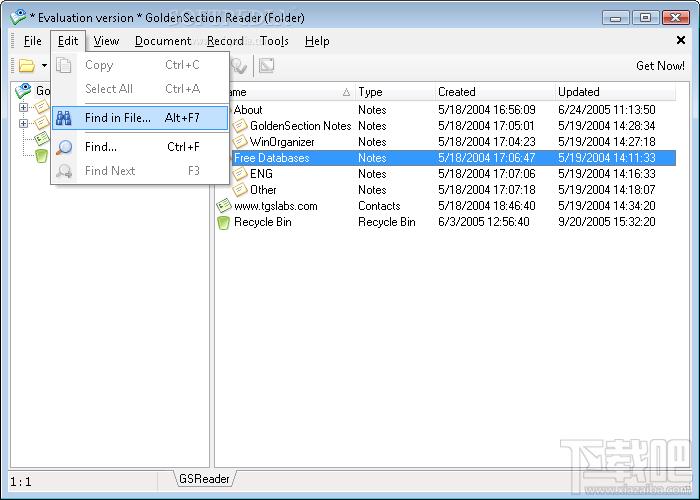
Task: Switch to the GSReader tab
Action: pos(204,479)
